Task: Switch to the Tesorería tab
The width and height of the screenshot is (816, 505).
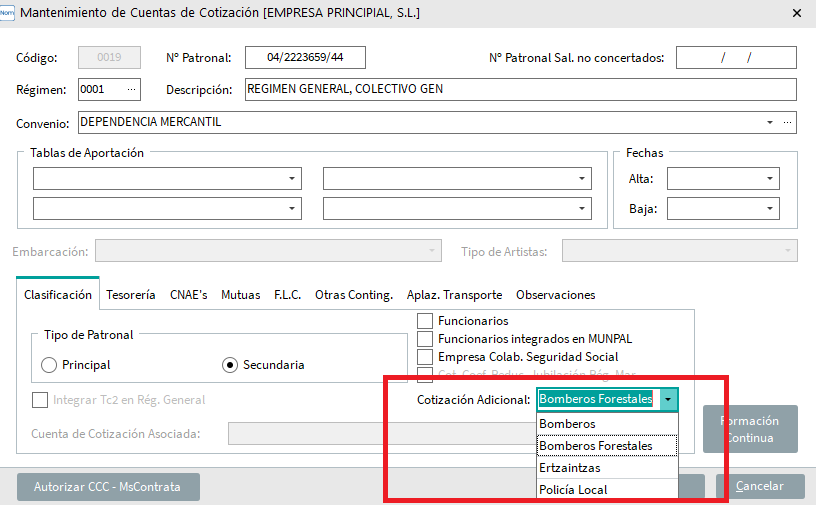Action: pos(131,295)
